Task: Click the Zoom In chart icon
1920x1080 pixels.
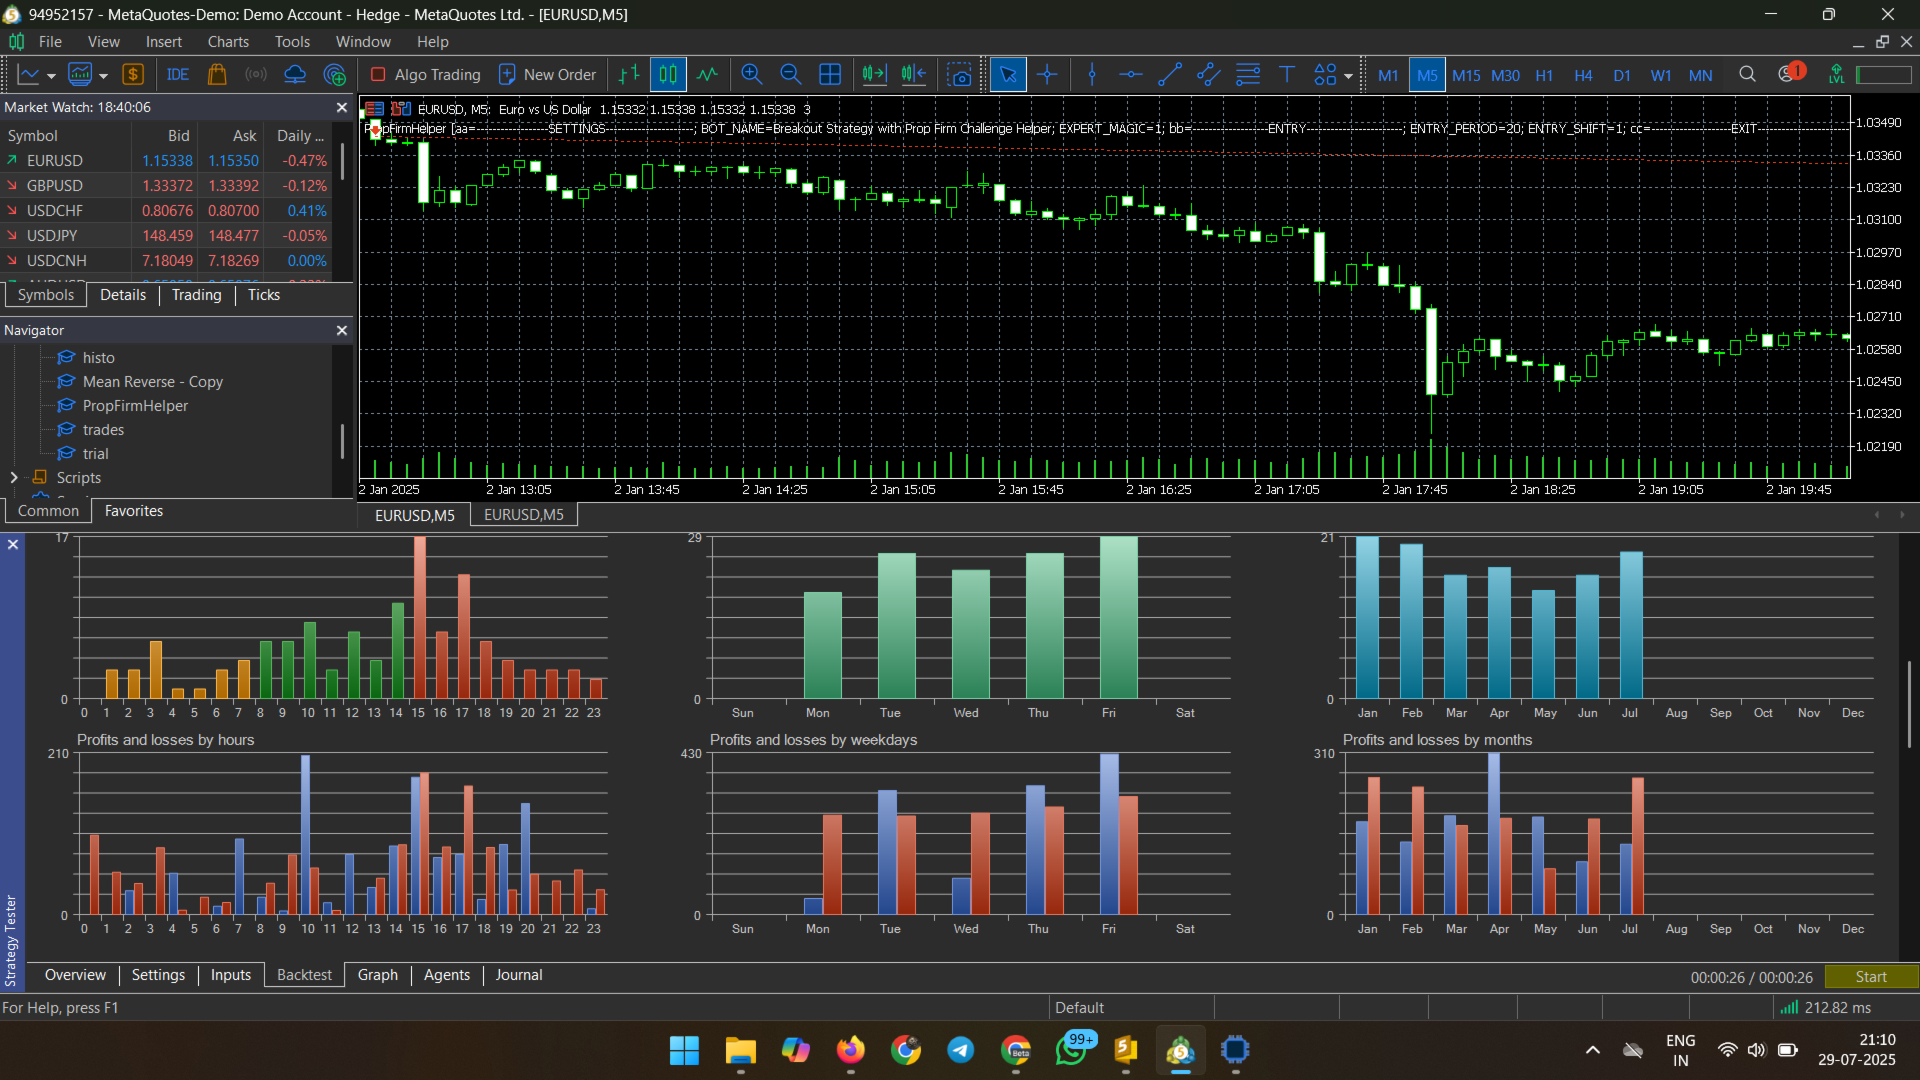Action: pos(751,75)
